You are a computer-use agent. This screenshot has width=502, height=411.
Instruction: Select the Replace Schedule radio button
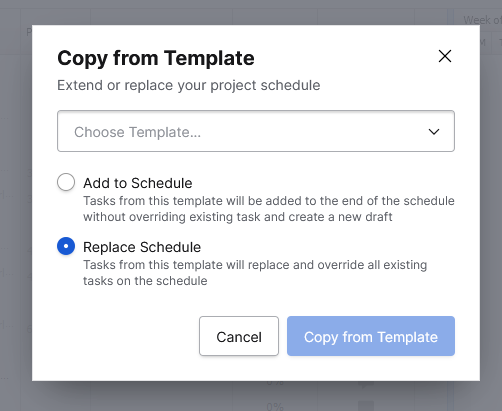coord(66,246)
